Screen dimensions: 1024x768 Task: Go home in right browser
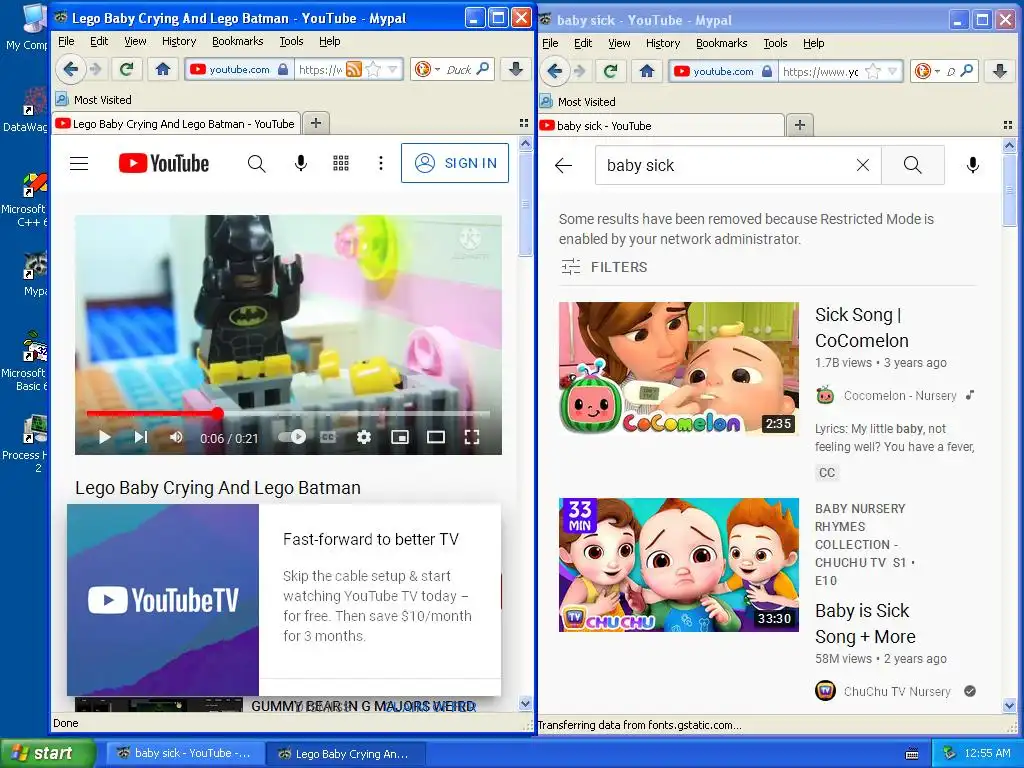(x=647, y=71)
